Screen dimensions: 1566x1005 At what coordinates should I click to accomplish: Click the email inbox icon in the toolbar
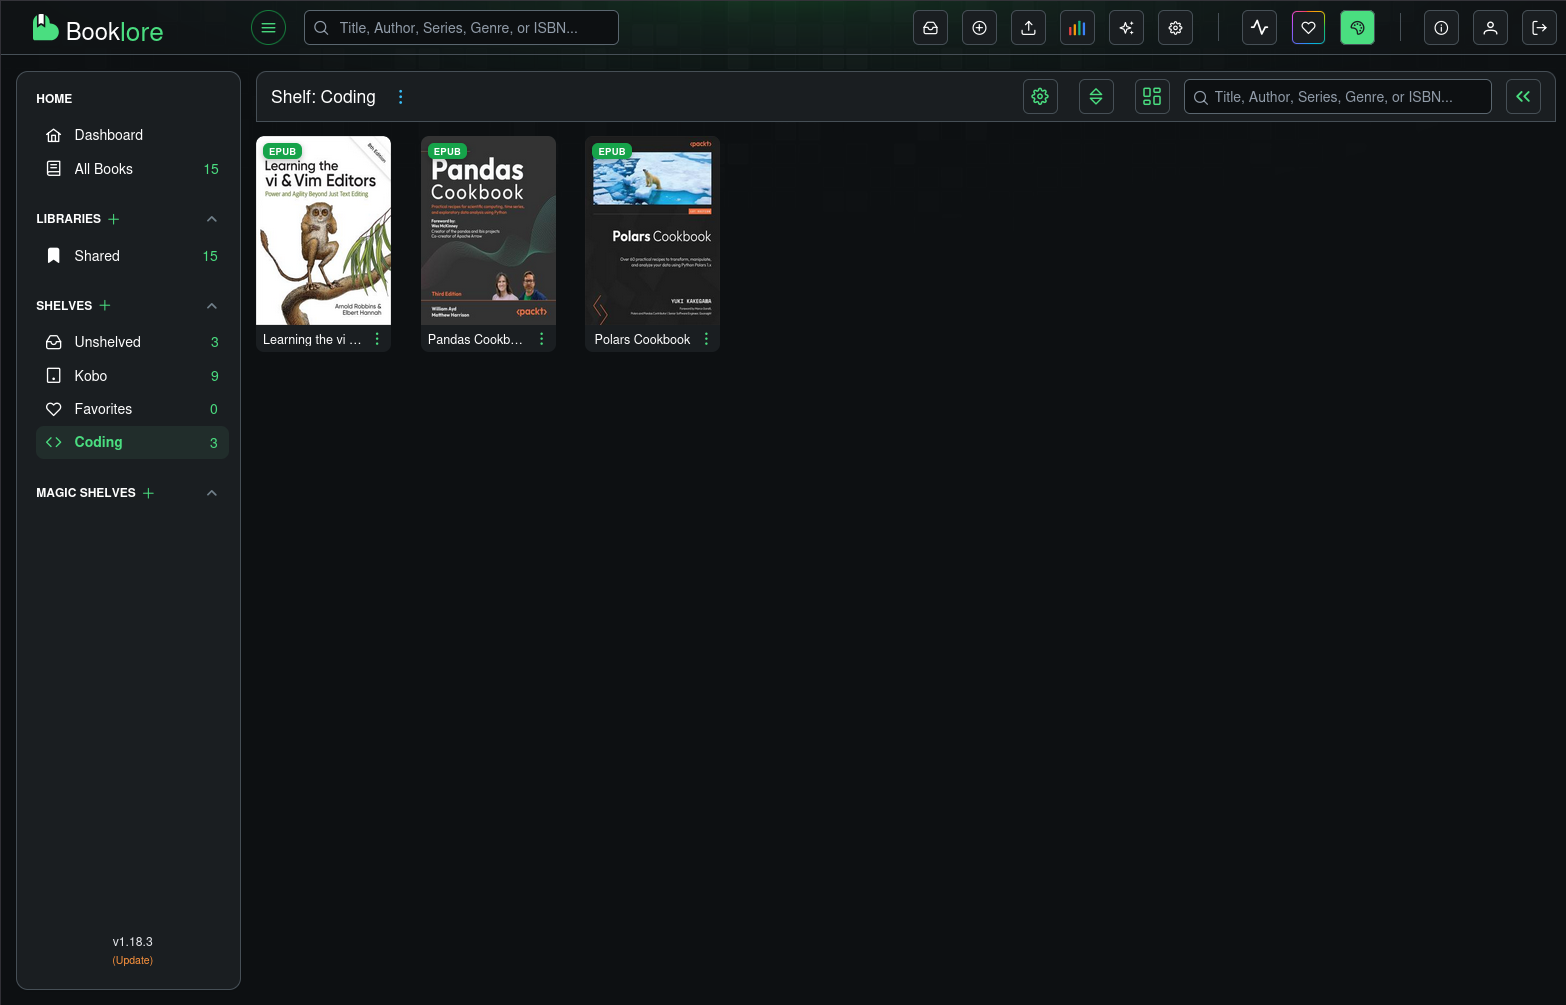(x=930, y=27)
